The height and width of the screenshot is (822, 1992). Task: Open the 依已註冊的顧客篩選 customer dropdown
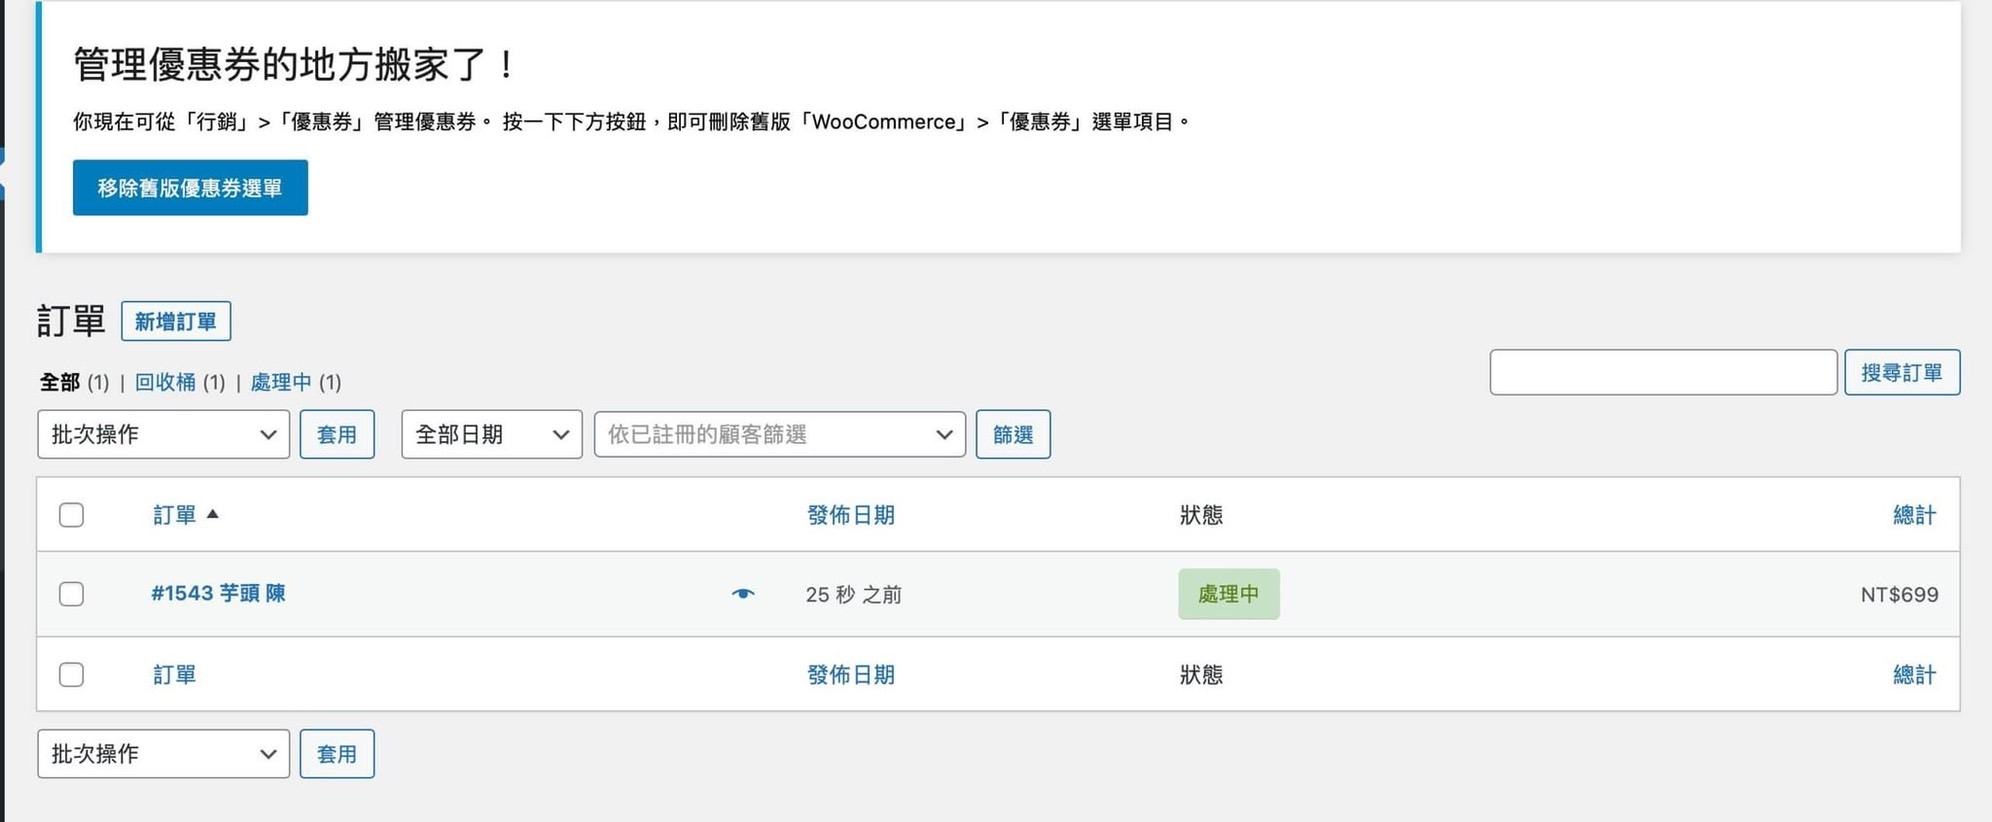pos(779,434)
